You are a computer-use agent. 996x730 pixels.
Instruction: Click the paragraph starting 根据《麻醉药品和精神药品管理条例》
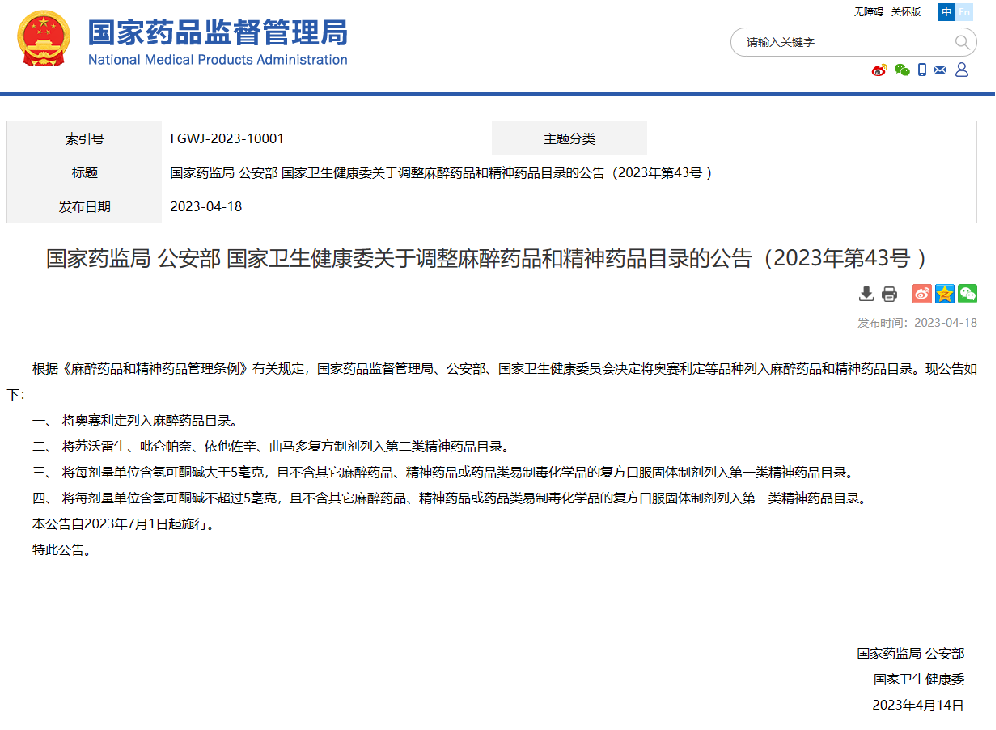pyautogui.click(x=492, y=381)
